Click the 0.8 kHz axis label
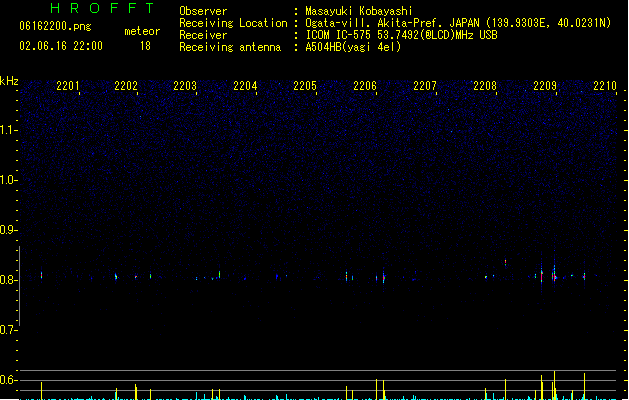Image resolution: width=629 pixels, height=400 pixels. (x=8, y=280)
